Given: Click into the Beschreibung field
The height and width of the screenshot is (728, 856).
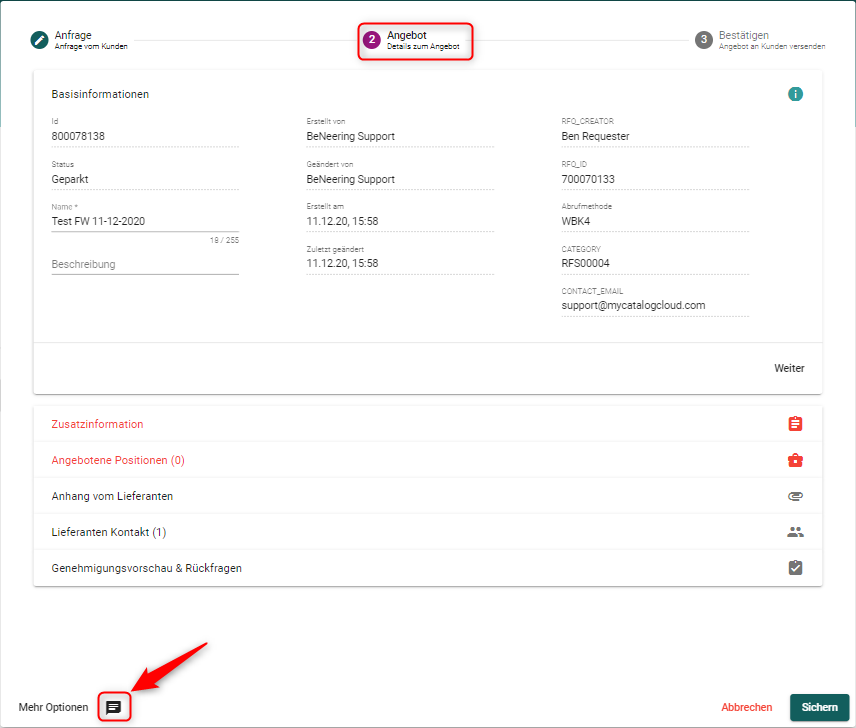Looking at the screenshot, I should [145, 265].
